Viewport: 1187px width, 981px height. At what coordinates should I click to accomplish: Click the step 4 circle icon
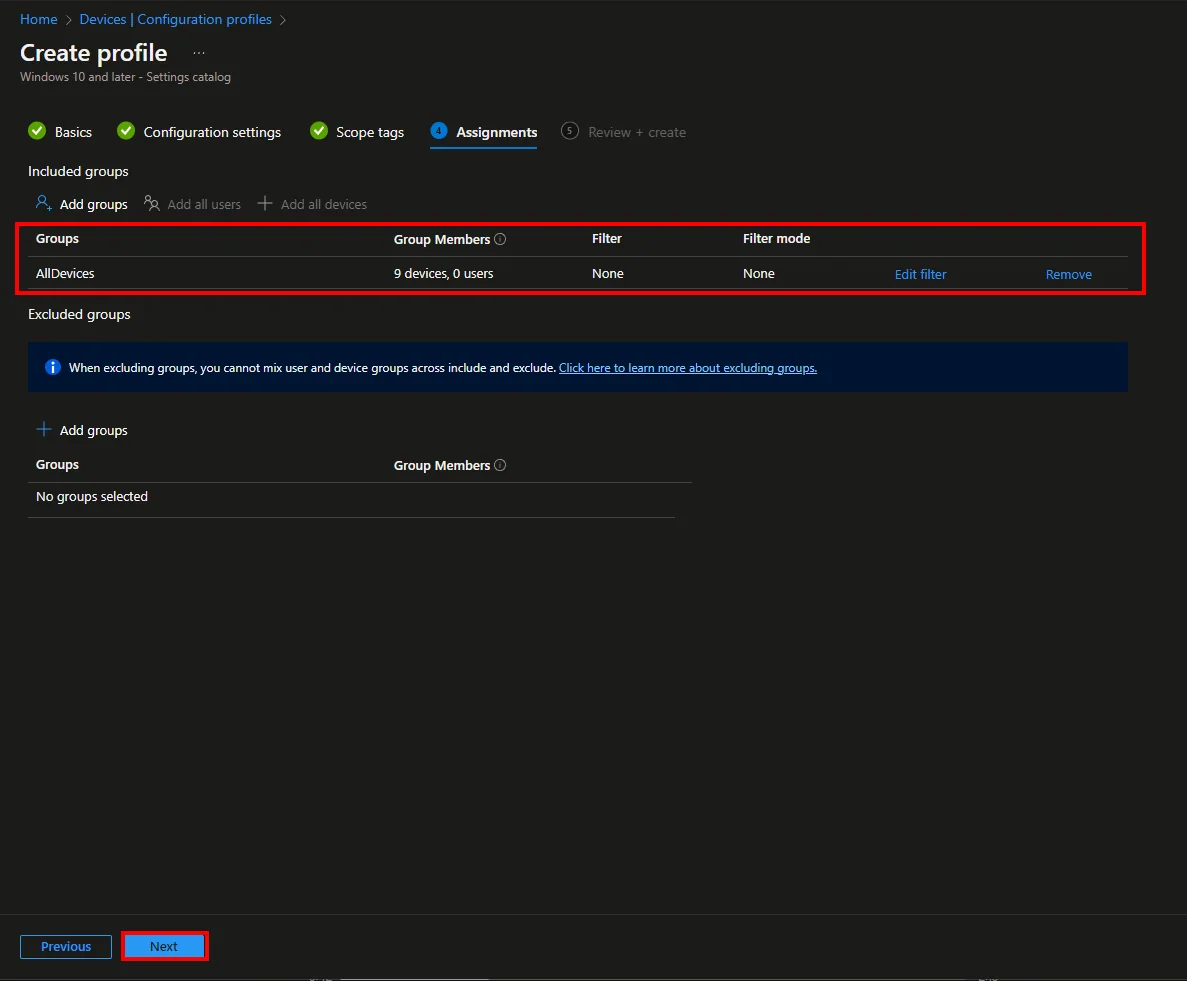coord(439,131)
